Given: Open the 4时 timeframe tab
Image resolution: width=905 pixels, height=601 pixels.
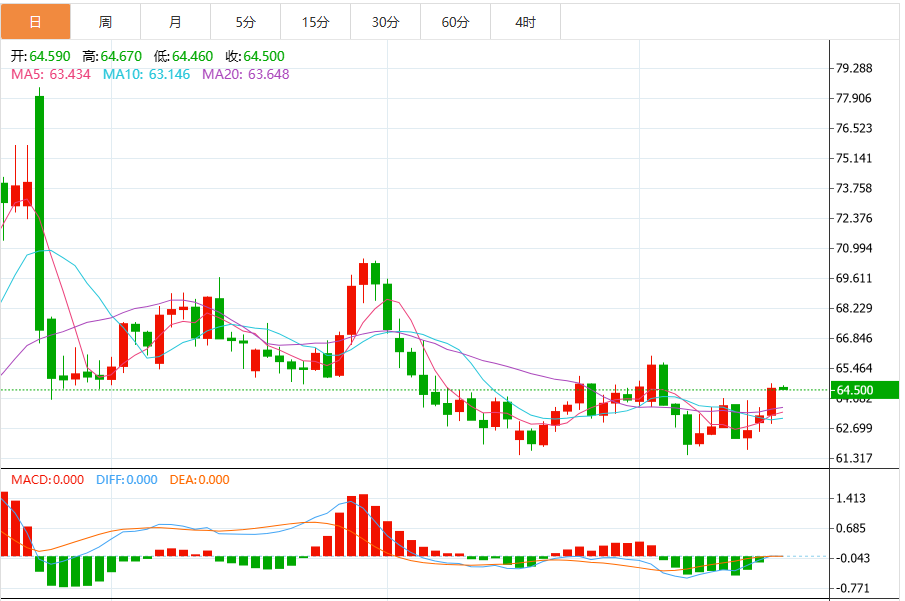Looking at the screenshot, I should click(525, 21).
